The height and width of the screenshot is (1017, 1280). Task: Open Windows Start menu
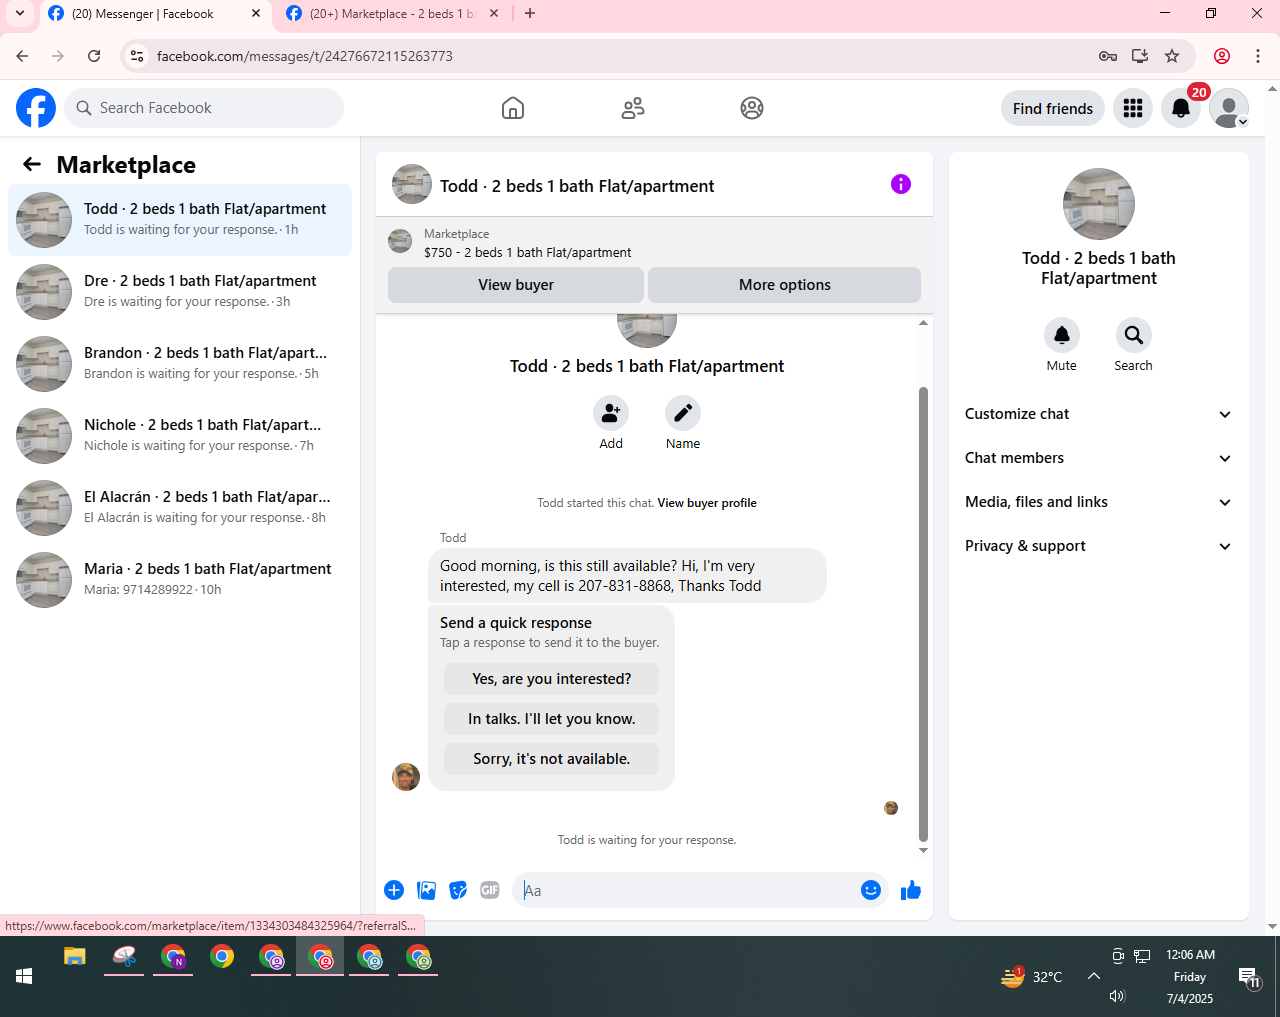24,977
